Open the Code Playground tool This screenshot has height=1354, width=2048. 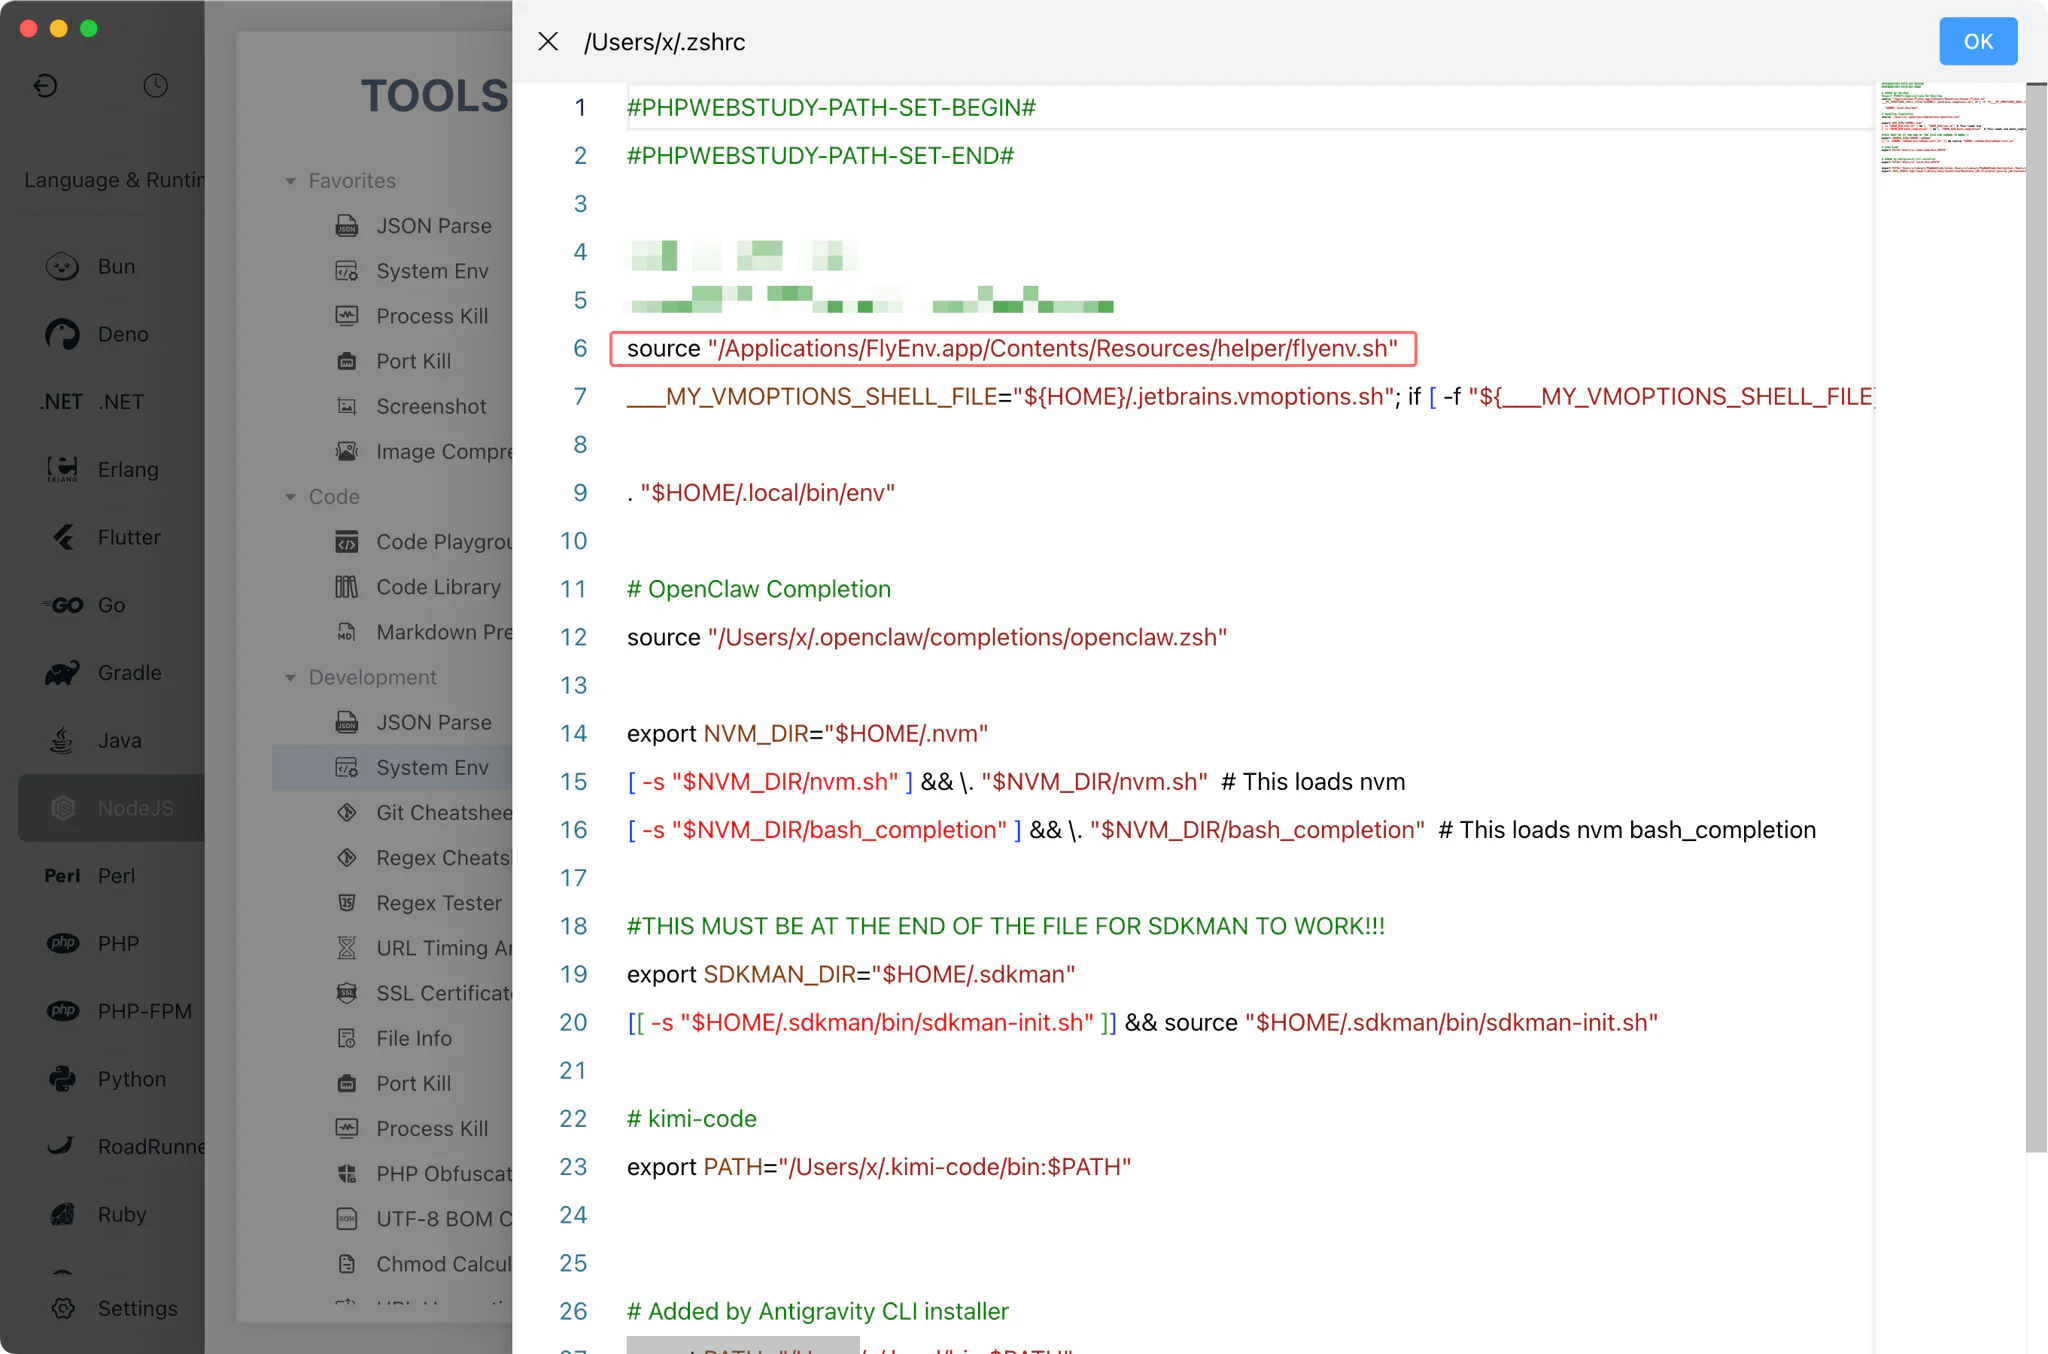422,542
